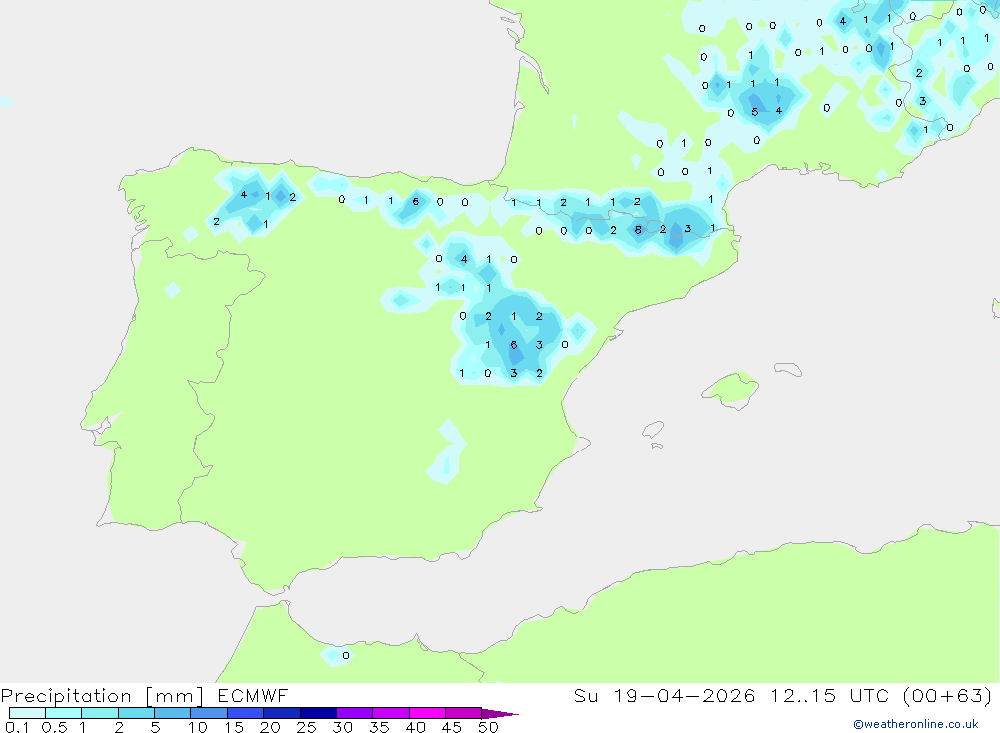Click legend label '10'
Image resolution: width=1000 pixels, height=733 pixels.
198,727
